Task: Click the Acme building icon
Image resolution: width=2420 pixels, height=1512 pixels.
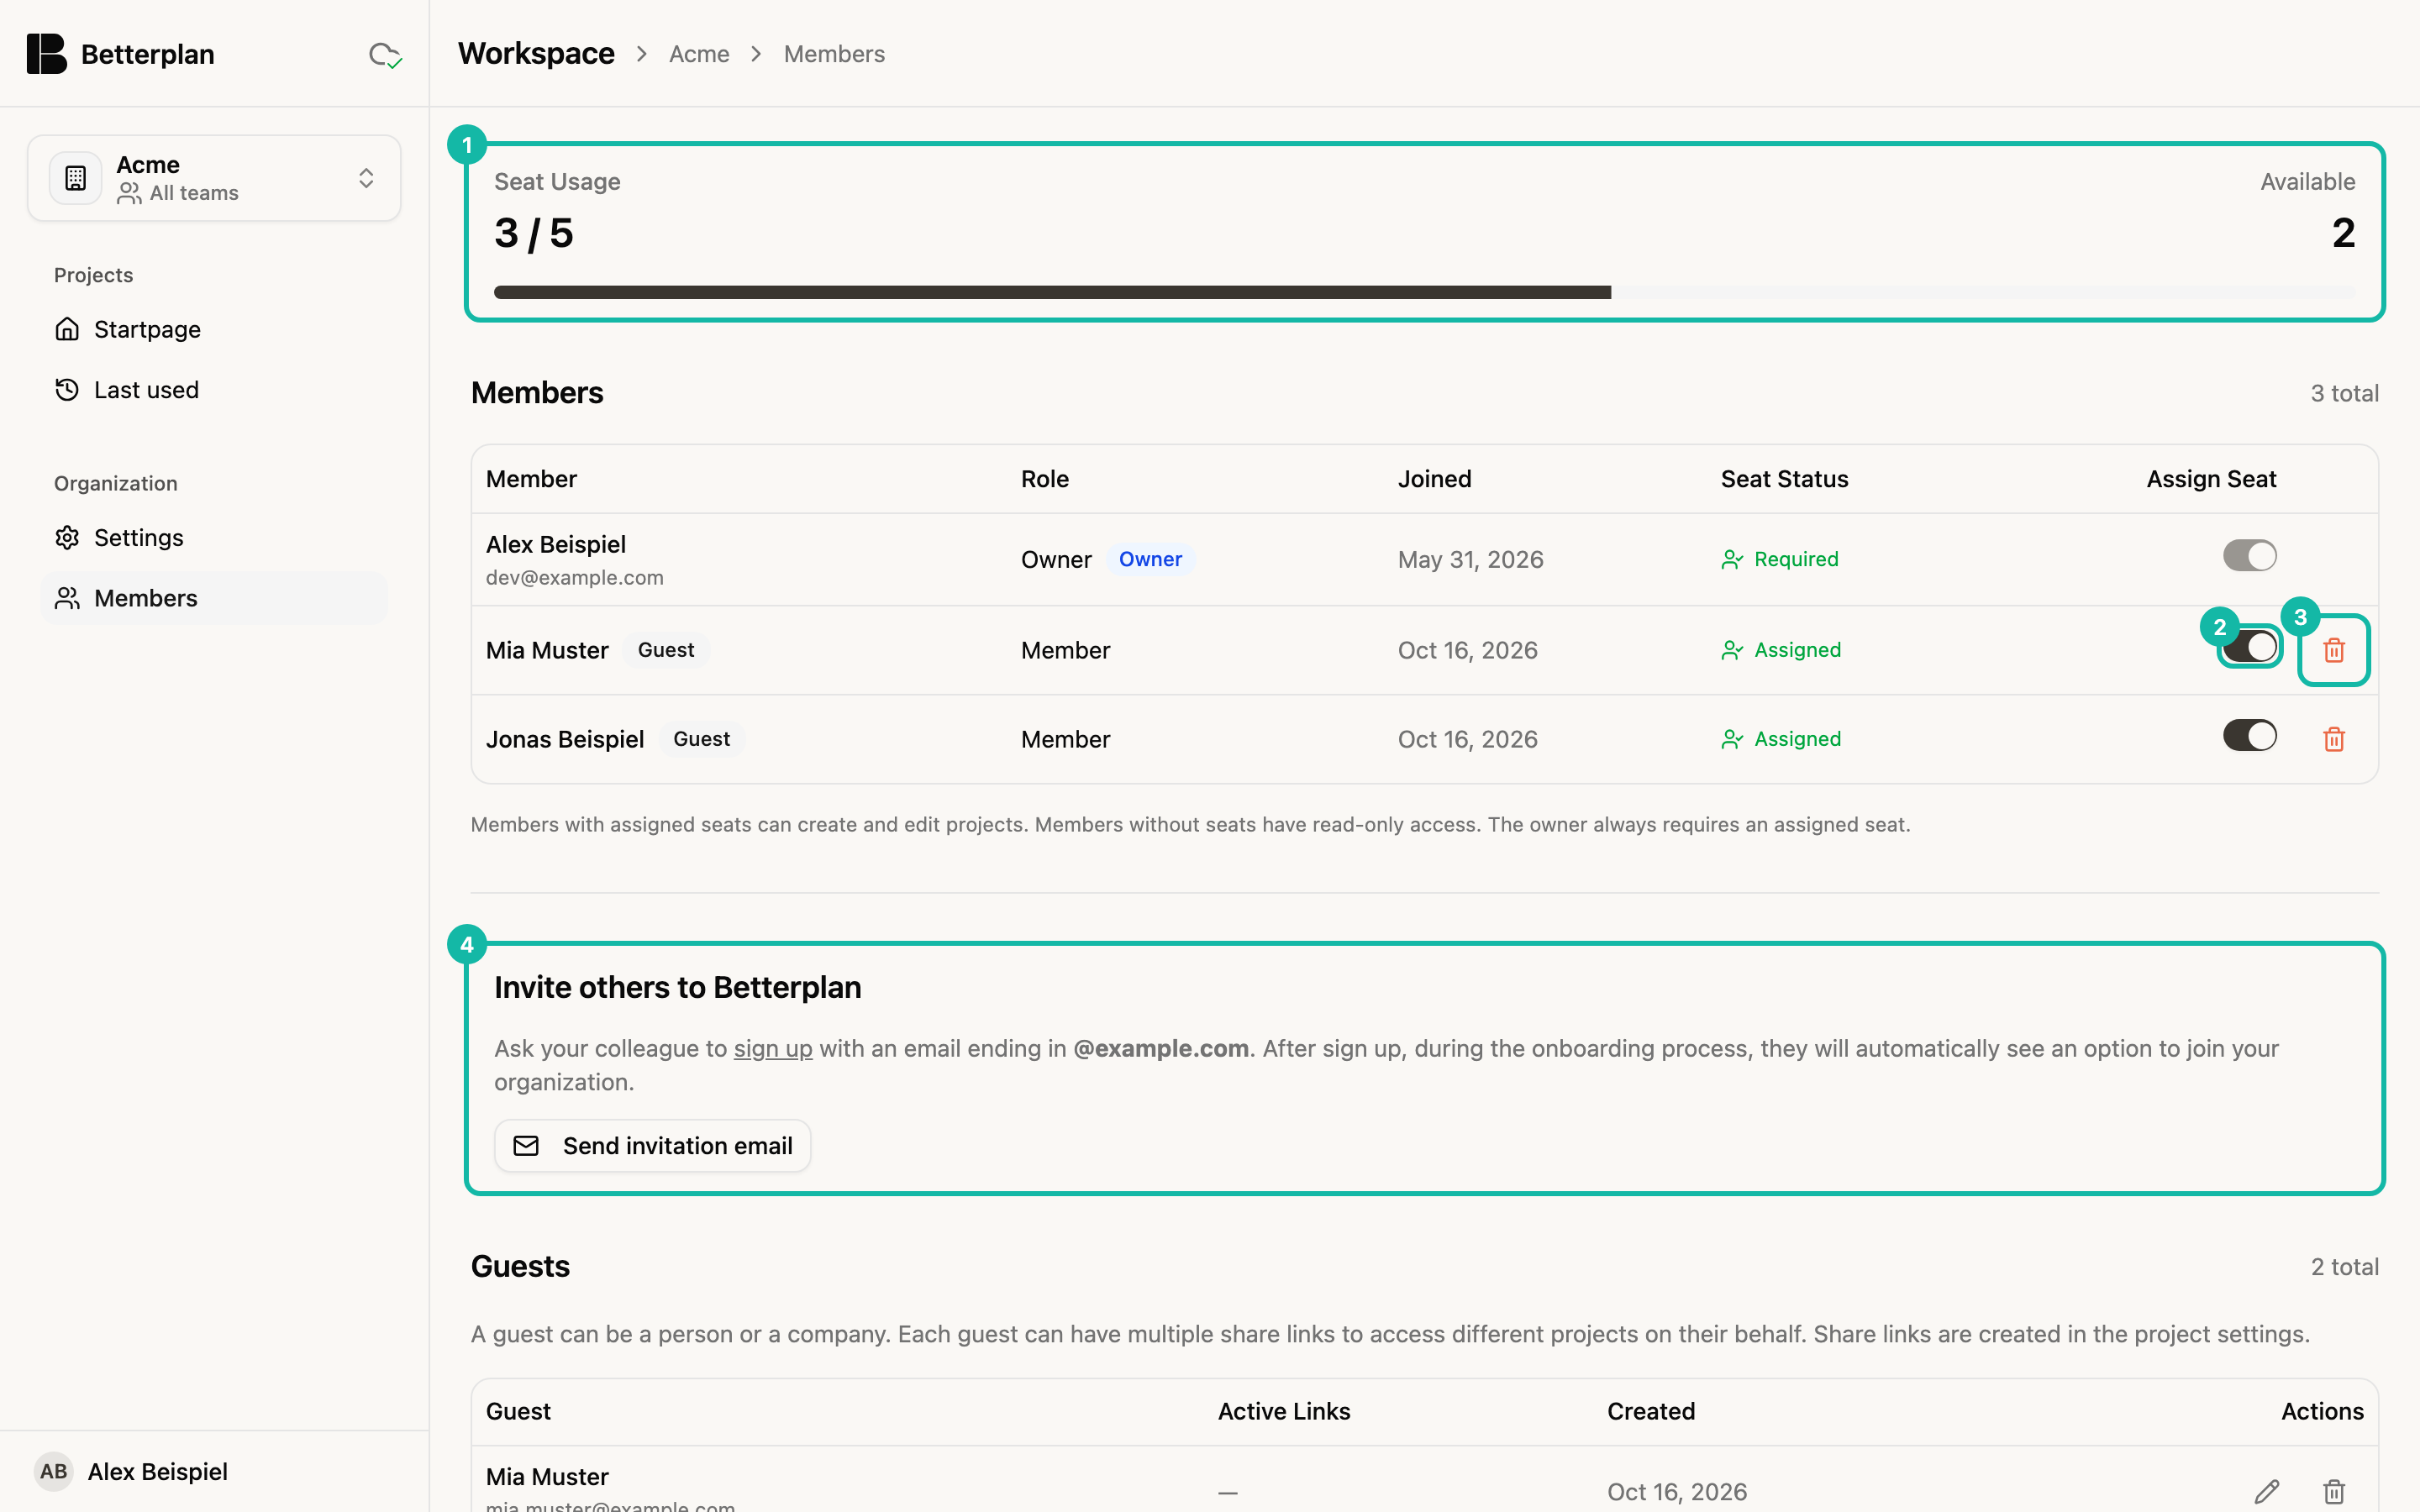Action: coord(76,178)
